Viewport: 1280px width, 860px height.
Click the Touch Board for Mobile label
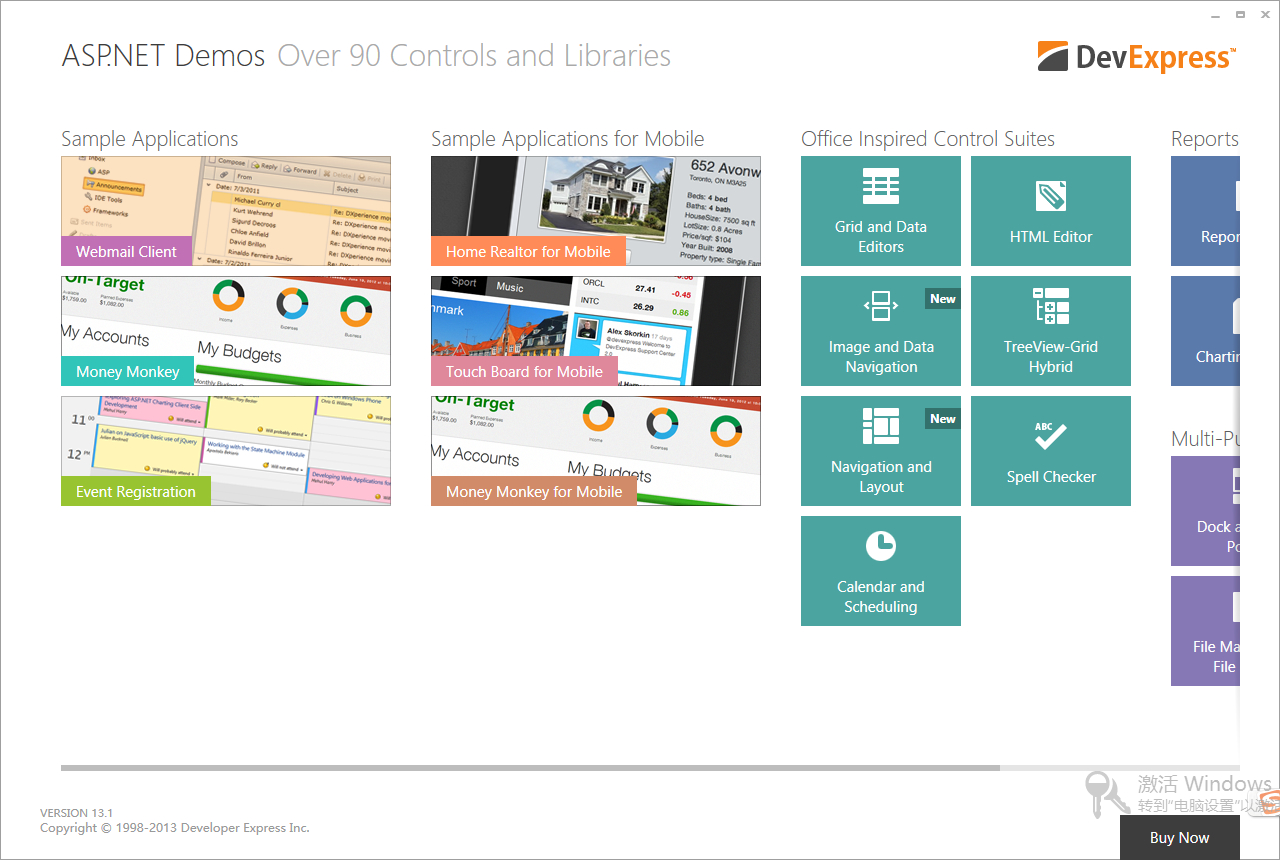click(524, 371)
